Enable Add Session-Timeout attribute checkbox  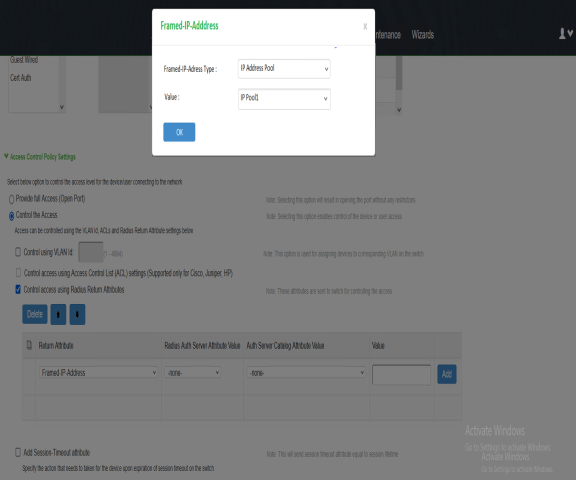[18, 452]
